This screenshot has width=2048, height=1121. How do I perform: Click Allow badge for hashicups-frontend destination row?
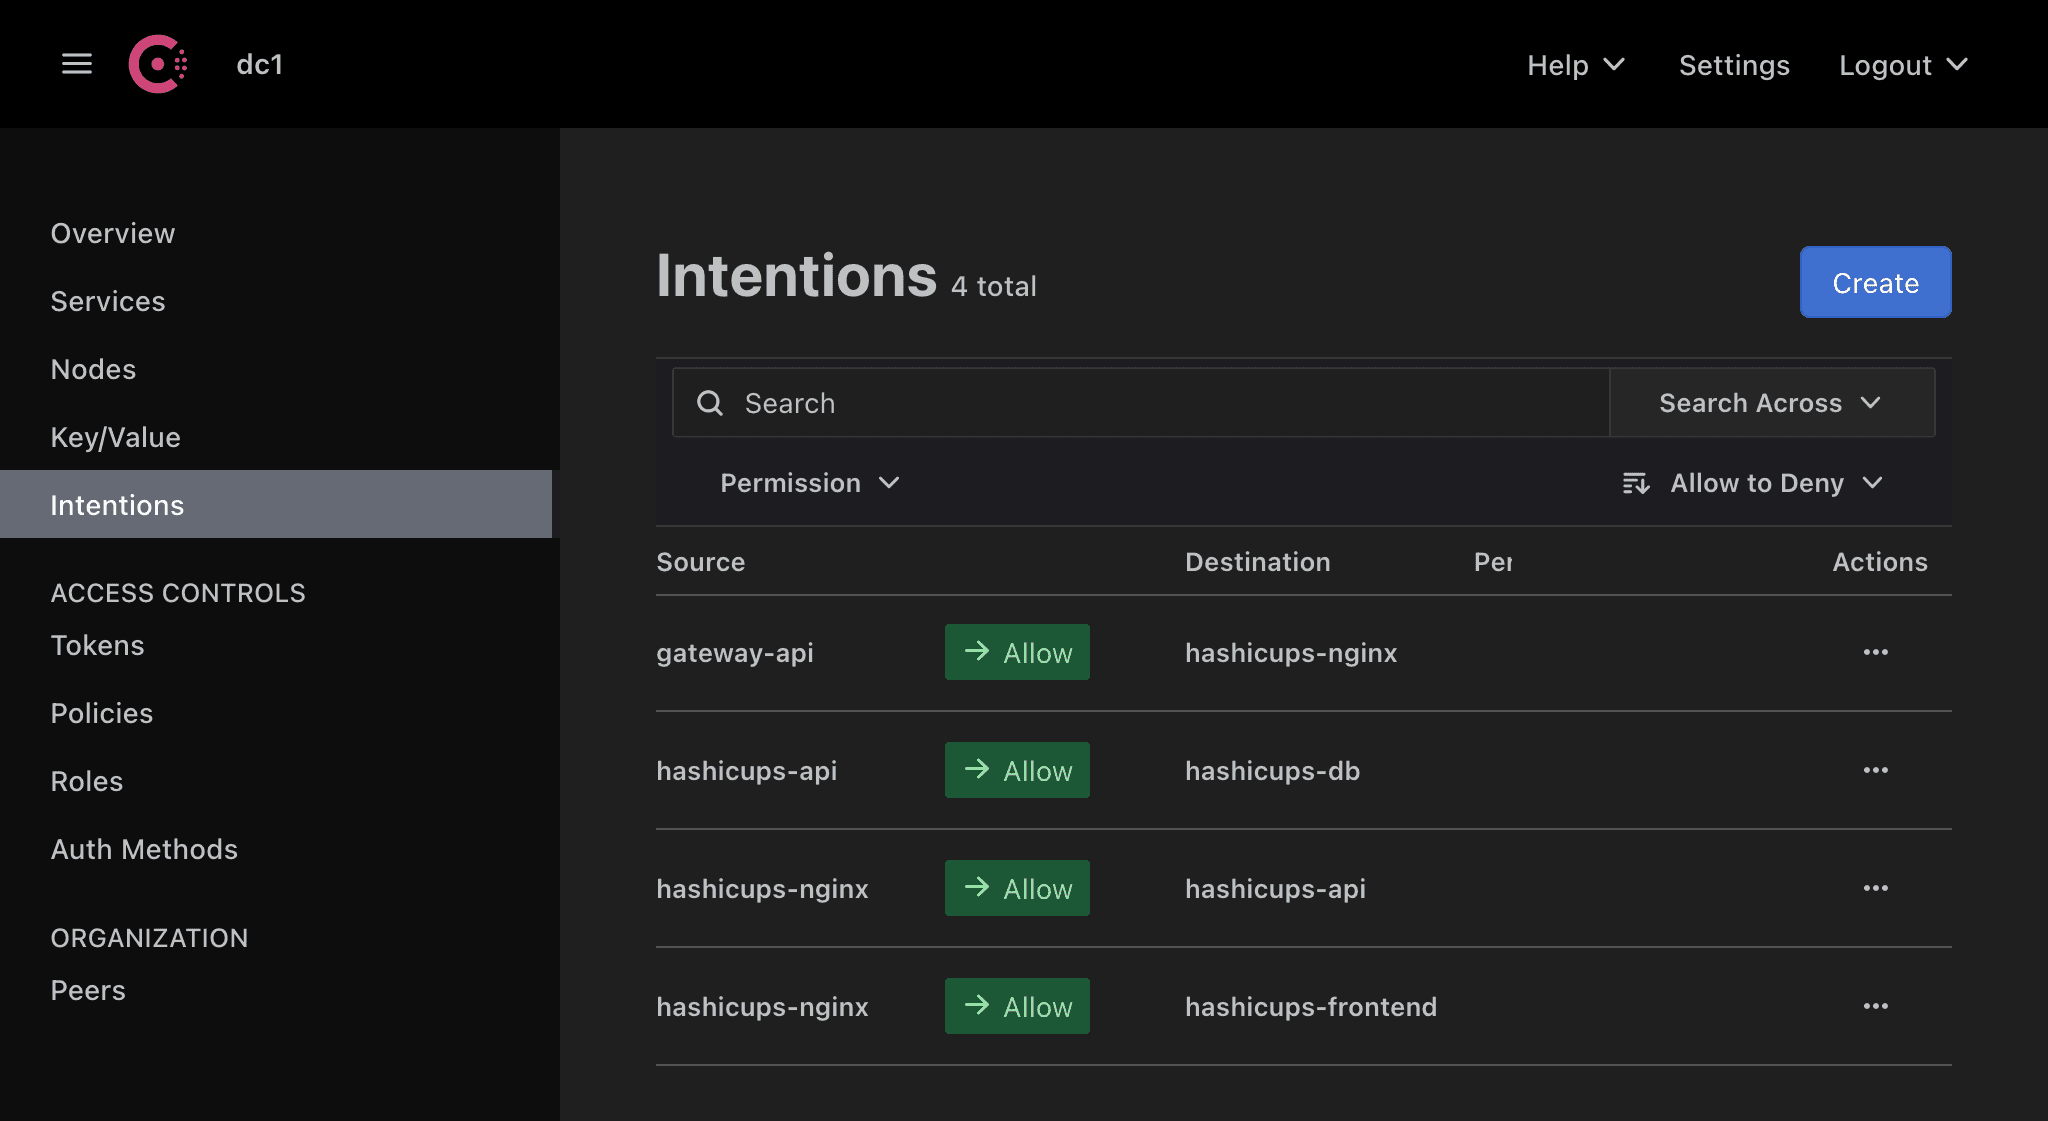pyautogui.click(x=1017, y=1006)
